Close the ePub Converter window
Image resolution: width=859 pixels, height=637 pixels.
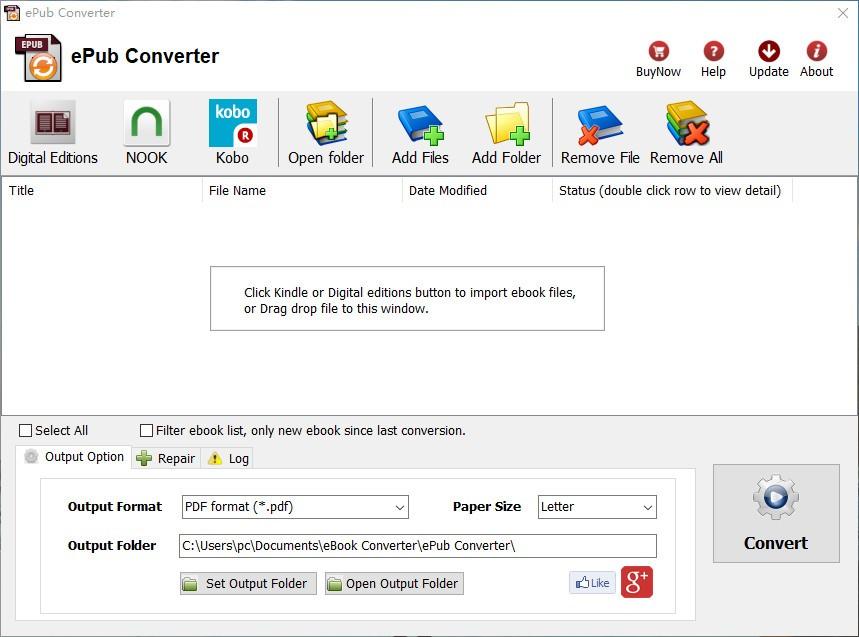(843, 13)
